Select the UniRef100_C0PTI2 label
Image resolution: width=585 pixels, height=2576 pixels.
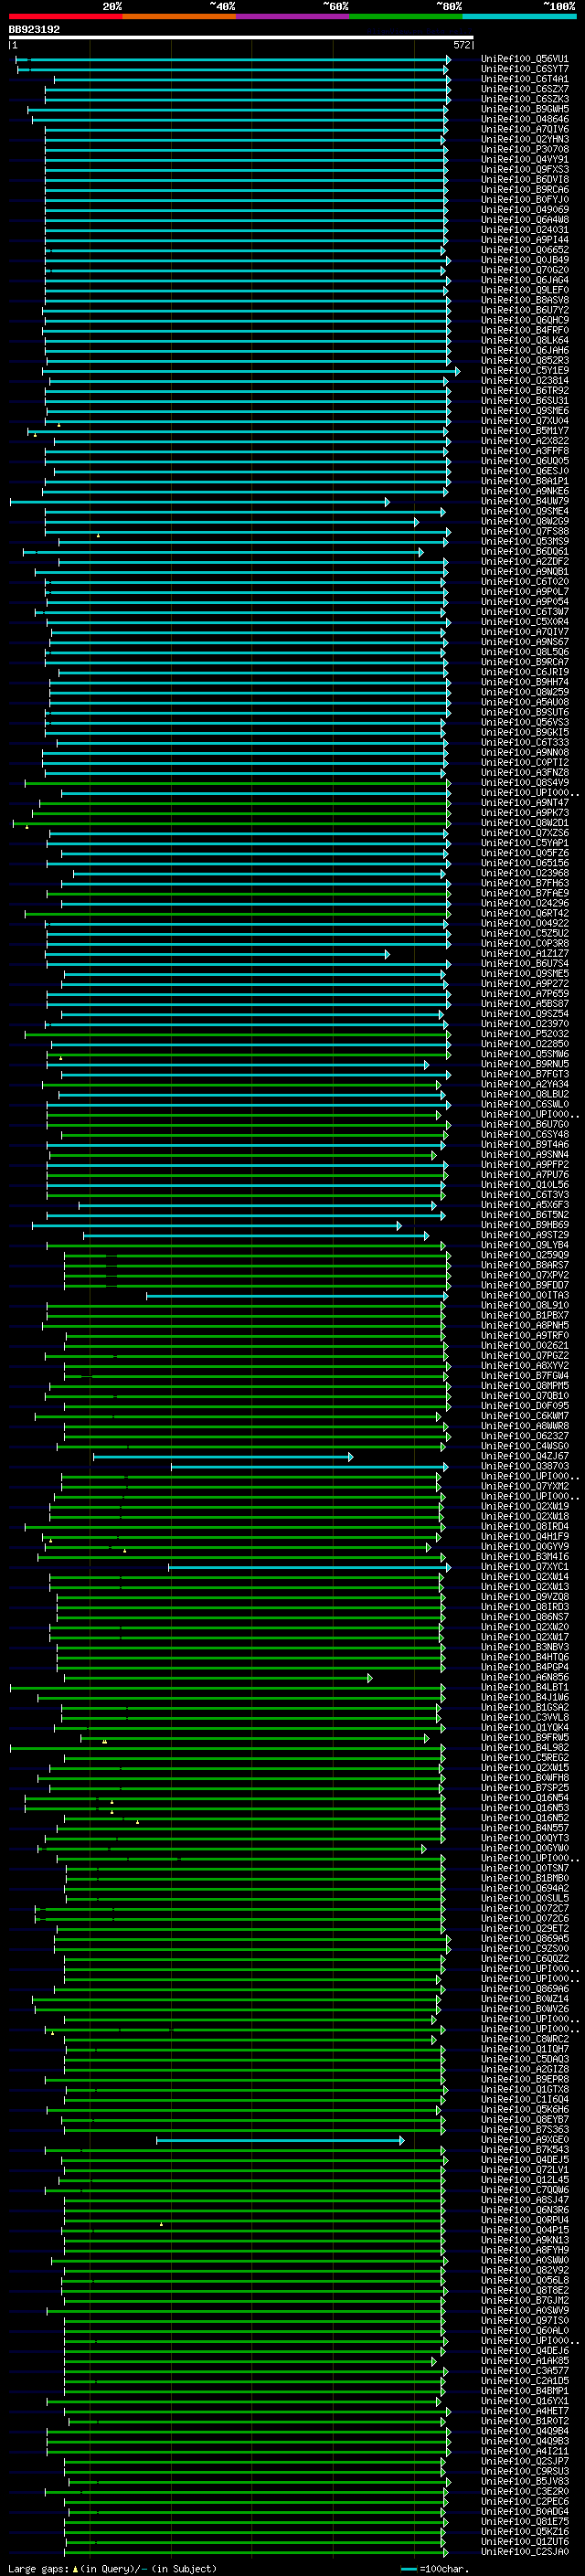click(524, 762)
